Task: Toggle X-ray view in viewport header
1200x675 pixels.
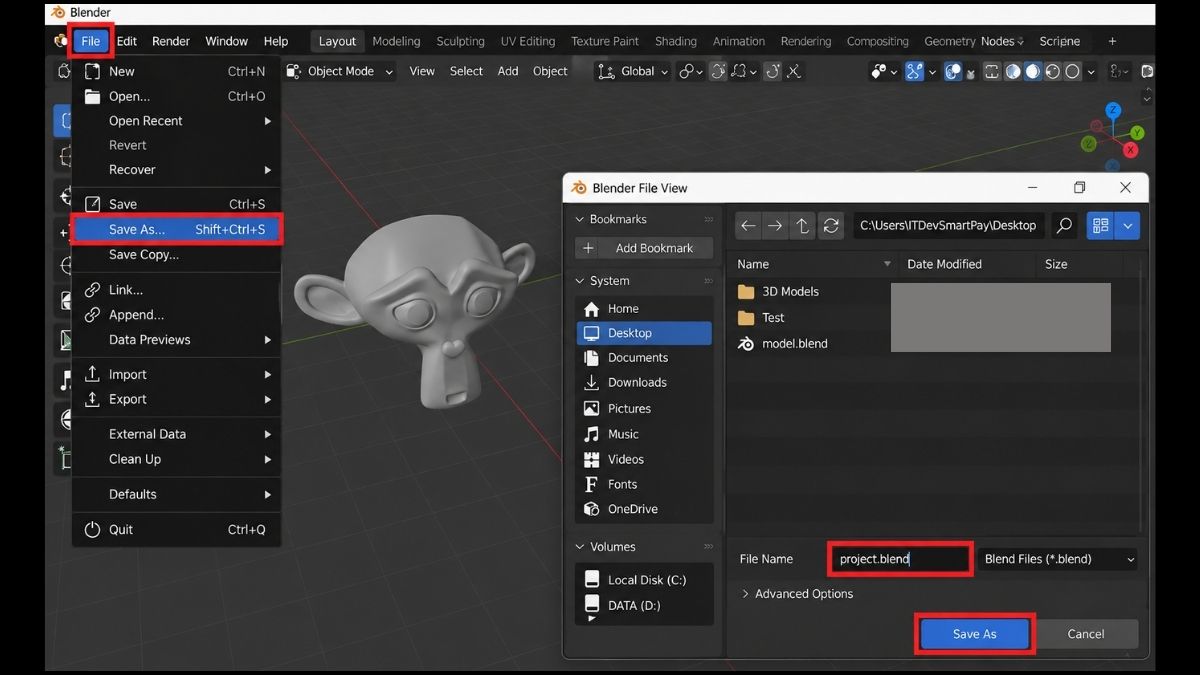Action: [x=992, y=71]
